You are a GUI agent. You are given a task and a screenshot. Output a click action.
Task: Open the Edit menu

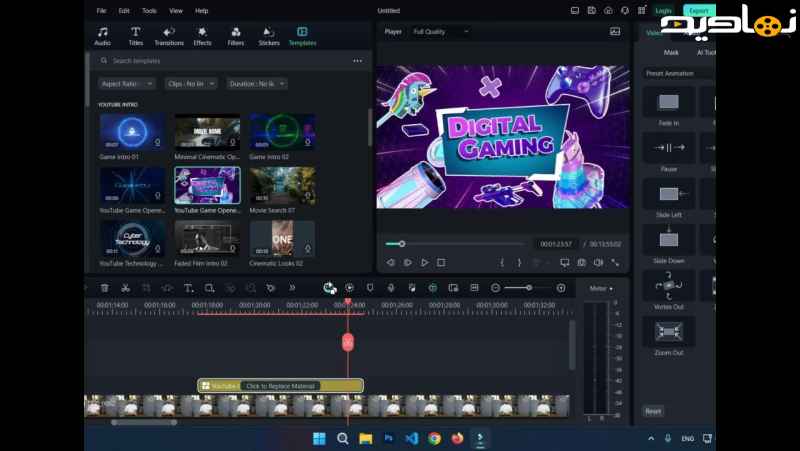click(124, 11)
